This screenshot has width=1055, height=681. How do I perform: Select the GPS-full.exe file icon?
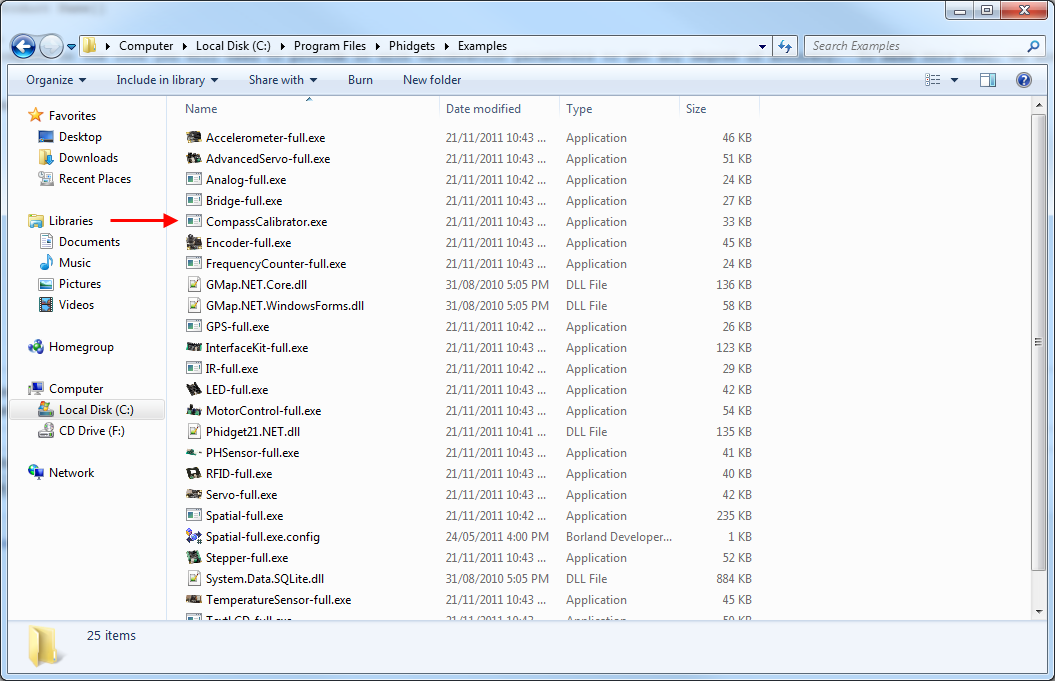[x=194, y=326]
